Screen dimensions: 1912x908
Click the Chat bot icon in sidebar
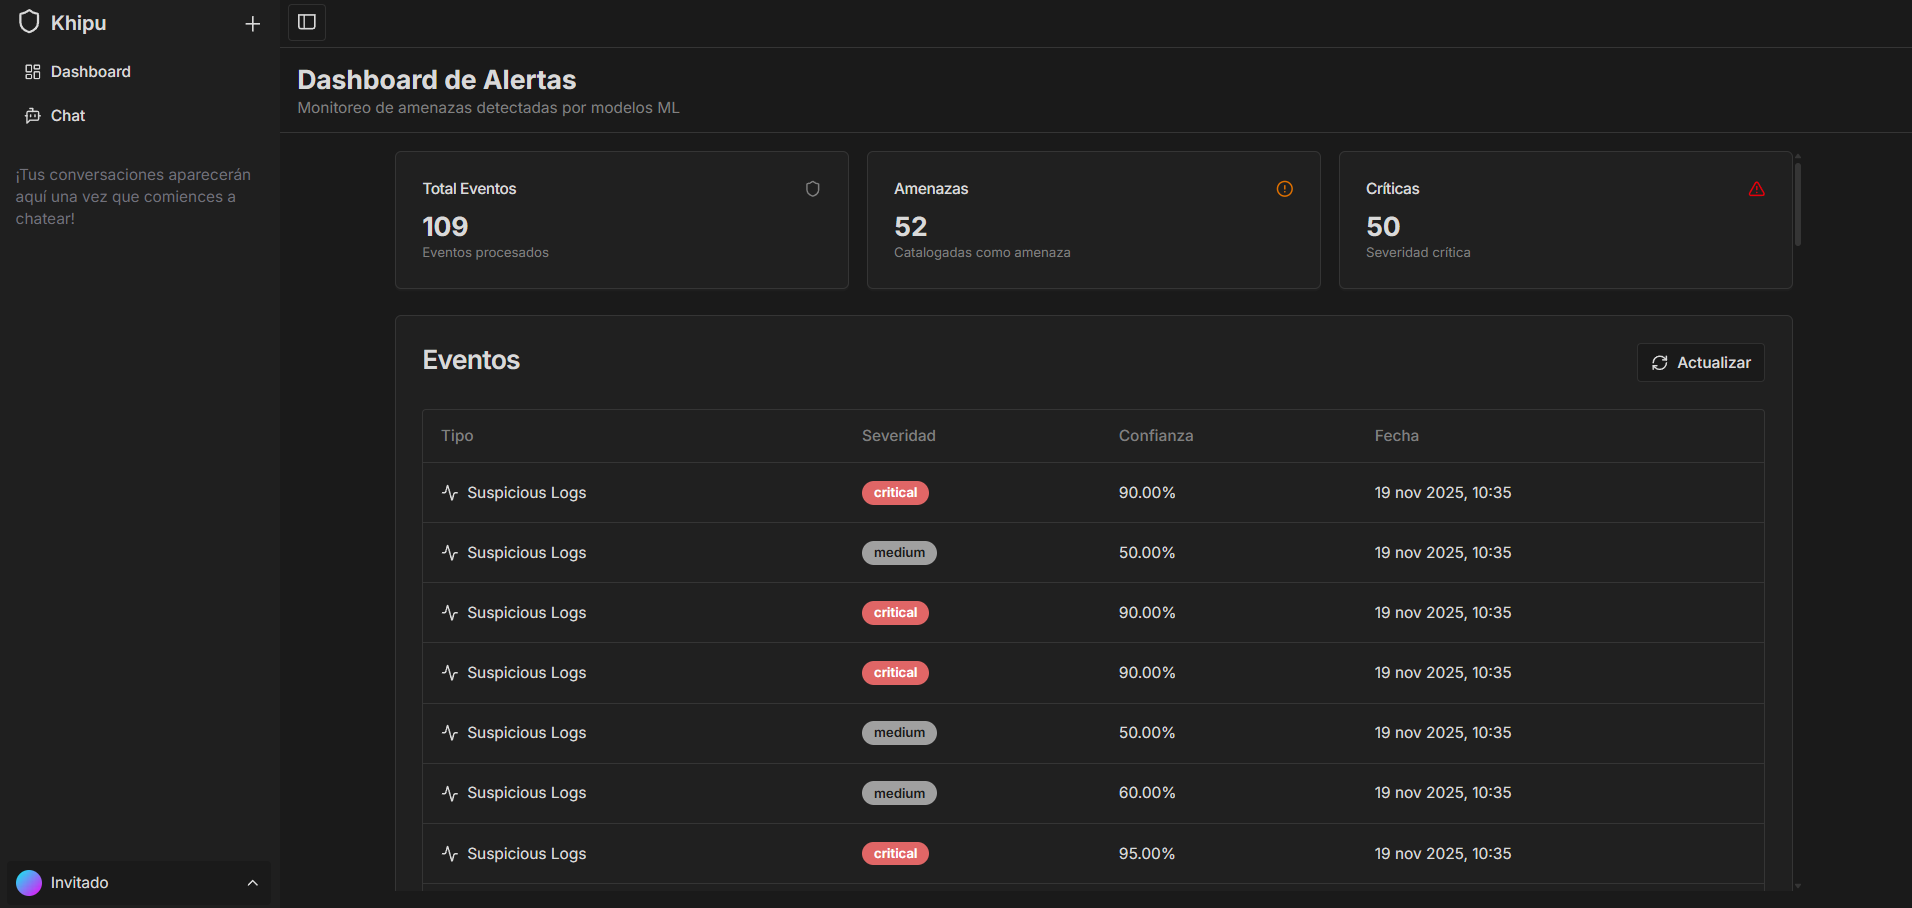click(x=33, y=116)
